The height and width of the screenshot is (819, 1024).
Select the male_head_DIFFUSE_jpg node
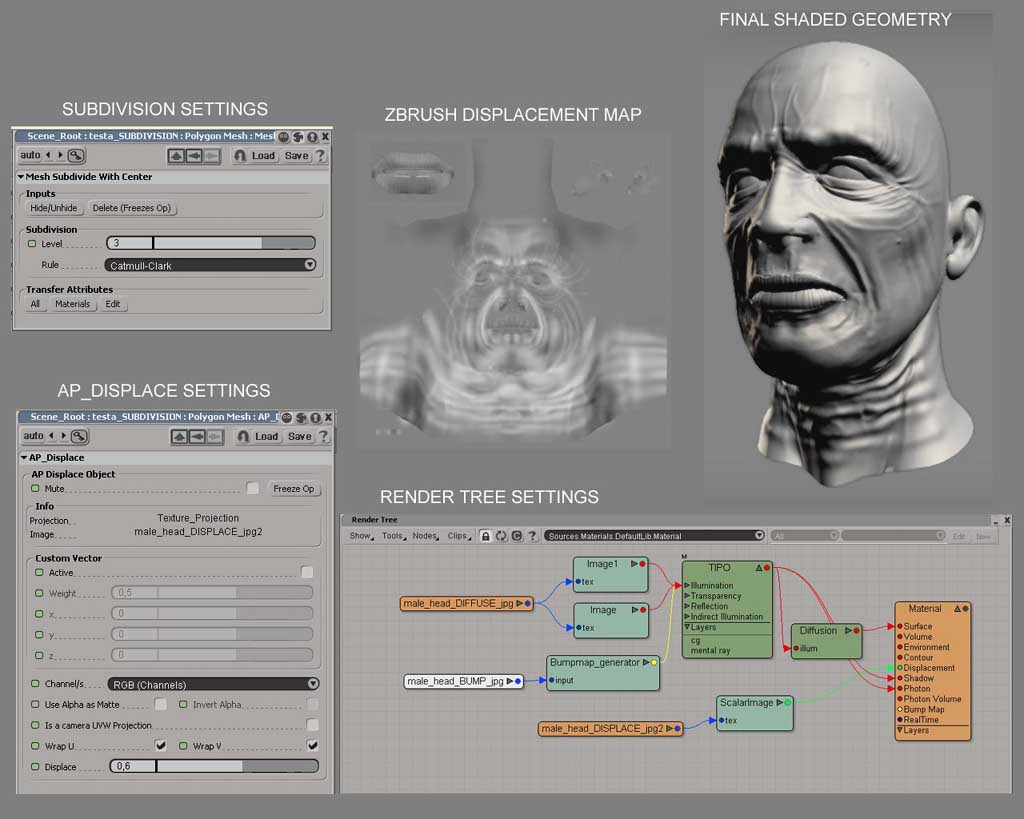pyautogui.click(x=467, y=603)
